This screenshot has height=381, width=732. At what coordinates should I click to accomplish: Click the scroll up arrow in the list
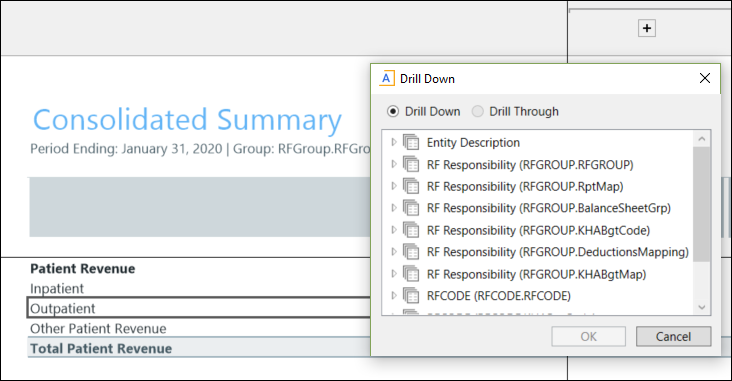702,139
